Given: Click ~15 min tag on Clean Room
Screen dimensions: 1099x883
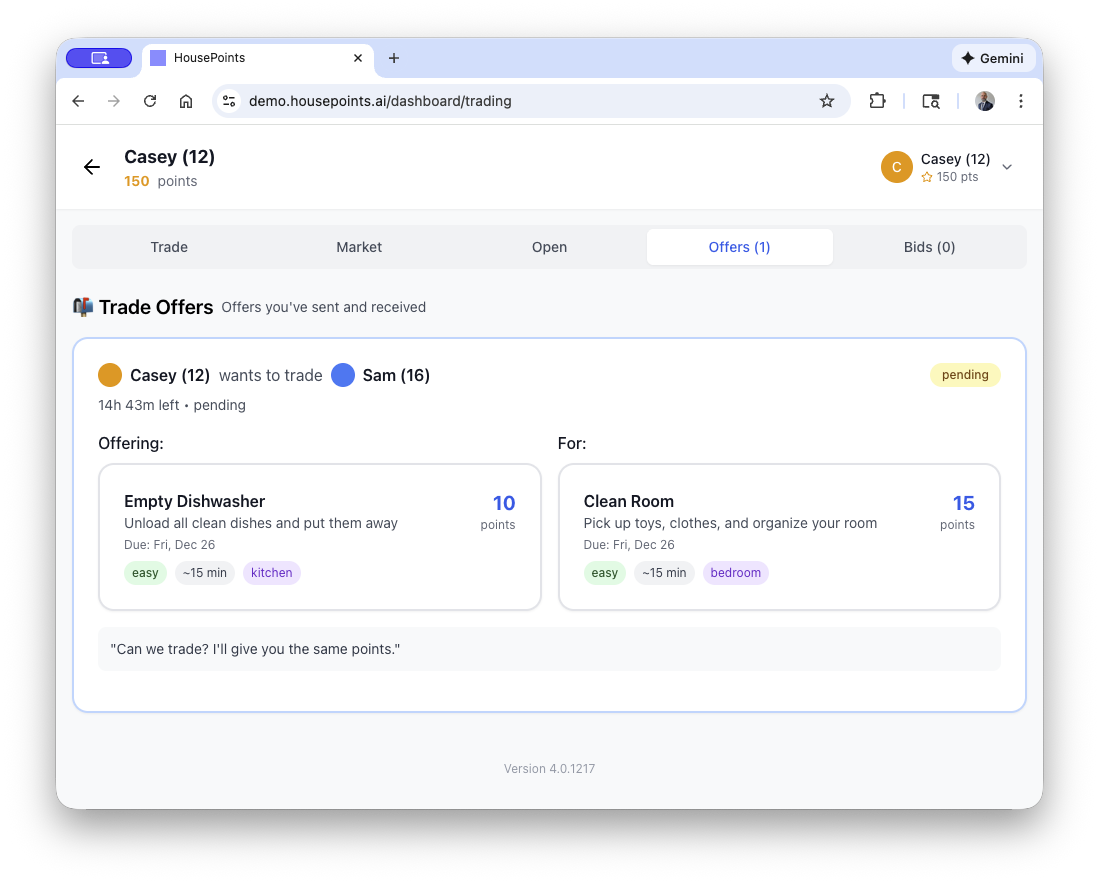Looking at the screenshot, I should tap(664, 573).
